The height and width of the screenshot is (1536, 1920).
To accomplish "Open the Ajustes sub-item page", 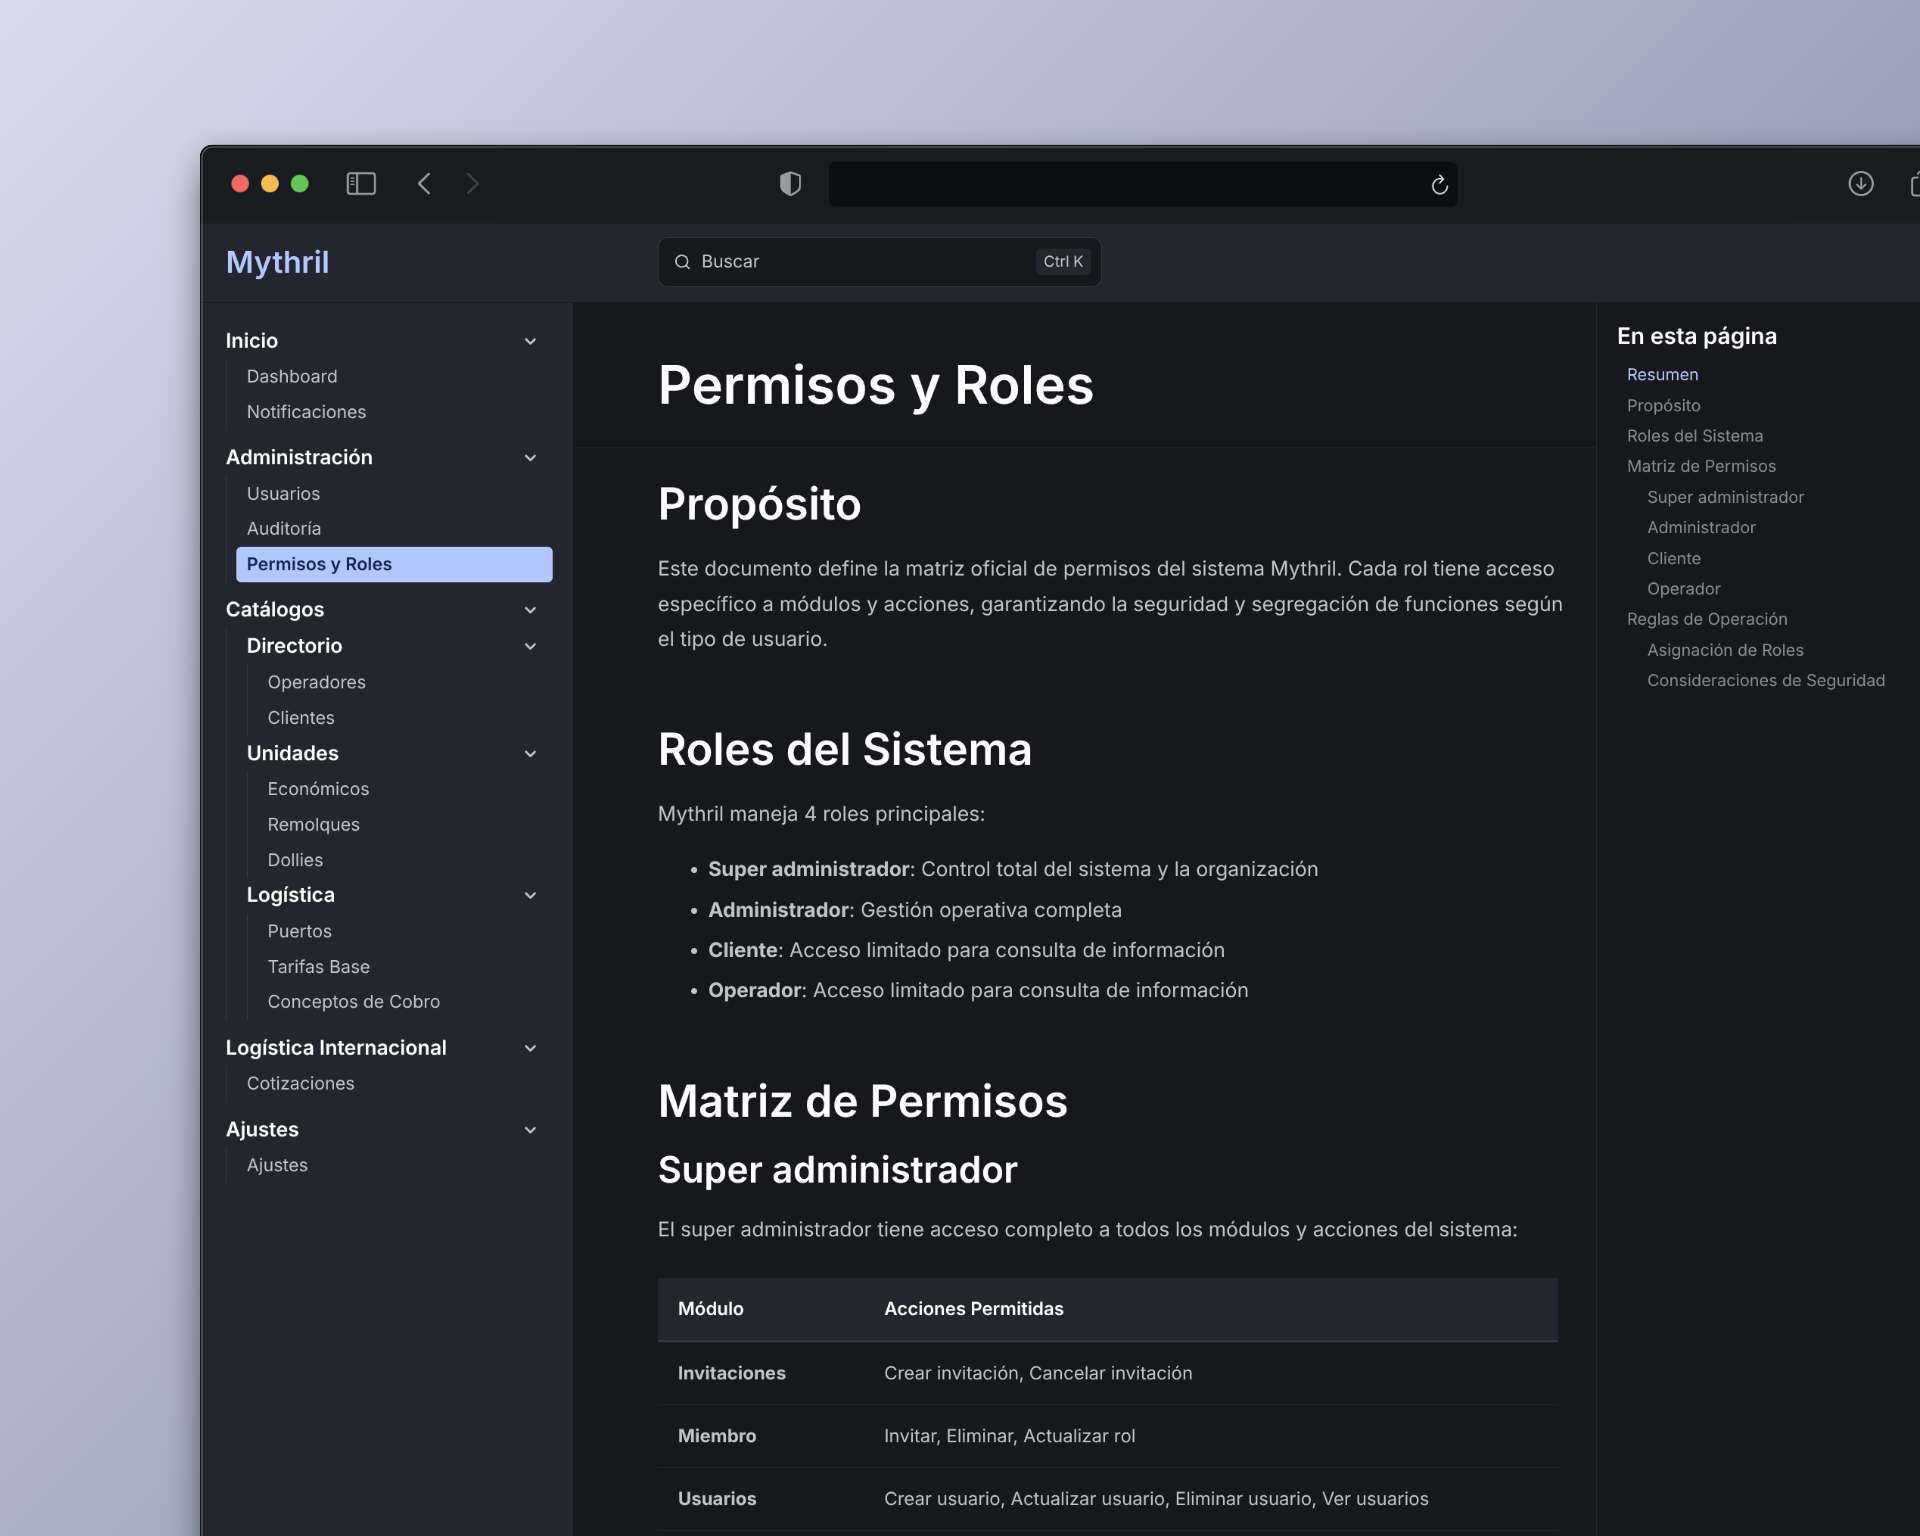I will (x=277, y=1166).
